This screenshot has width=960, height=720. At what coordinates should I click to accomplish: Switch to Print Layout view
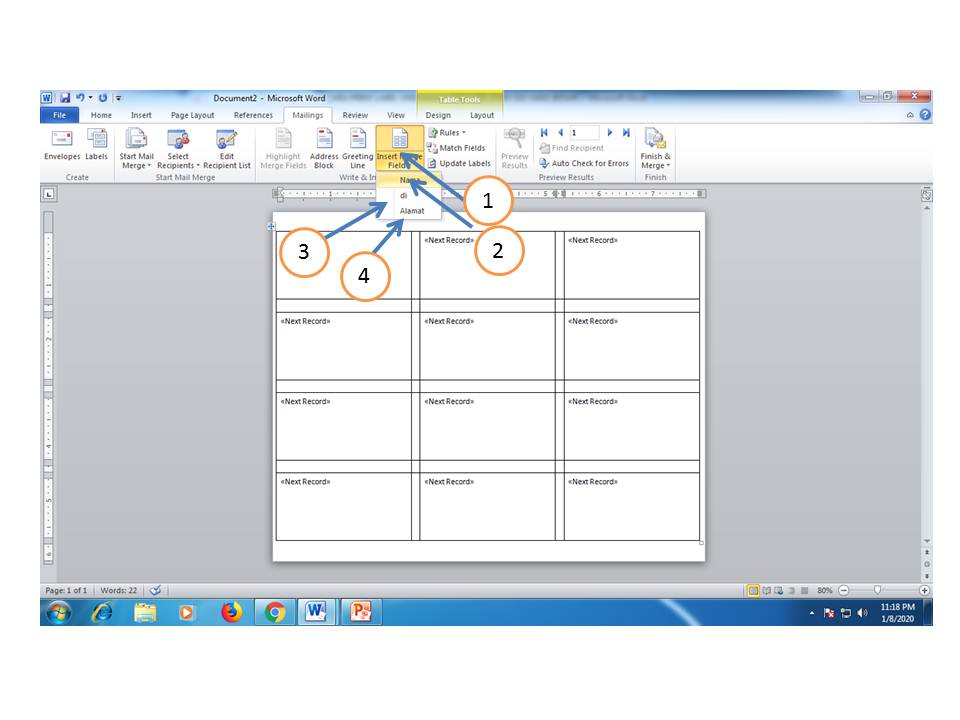click(x=753, y=591)
